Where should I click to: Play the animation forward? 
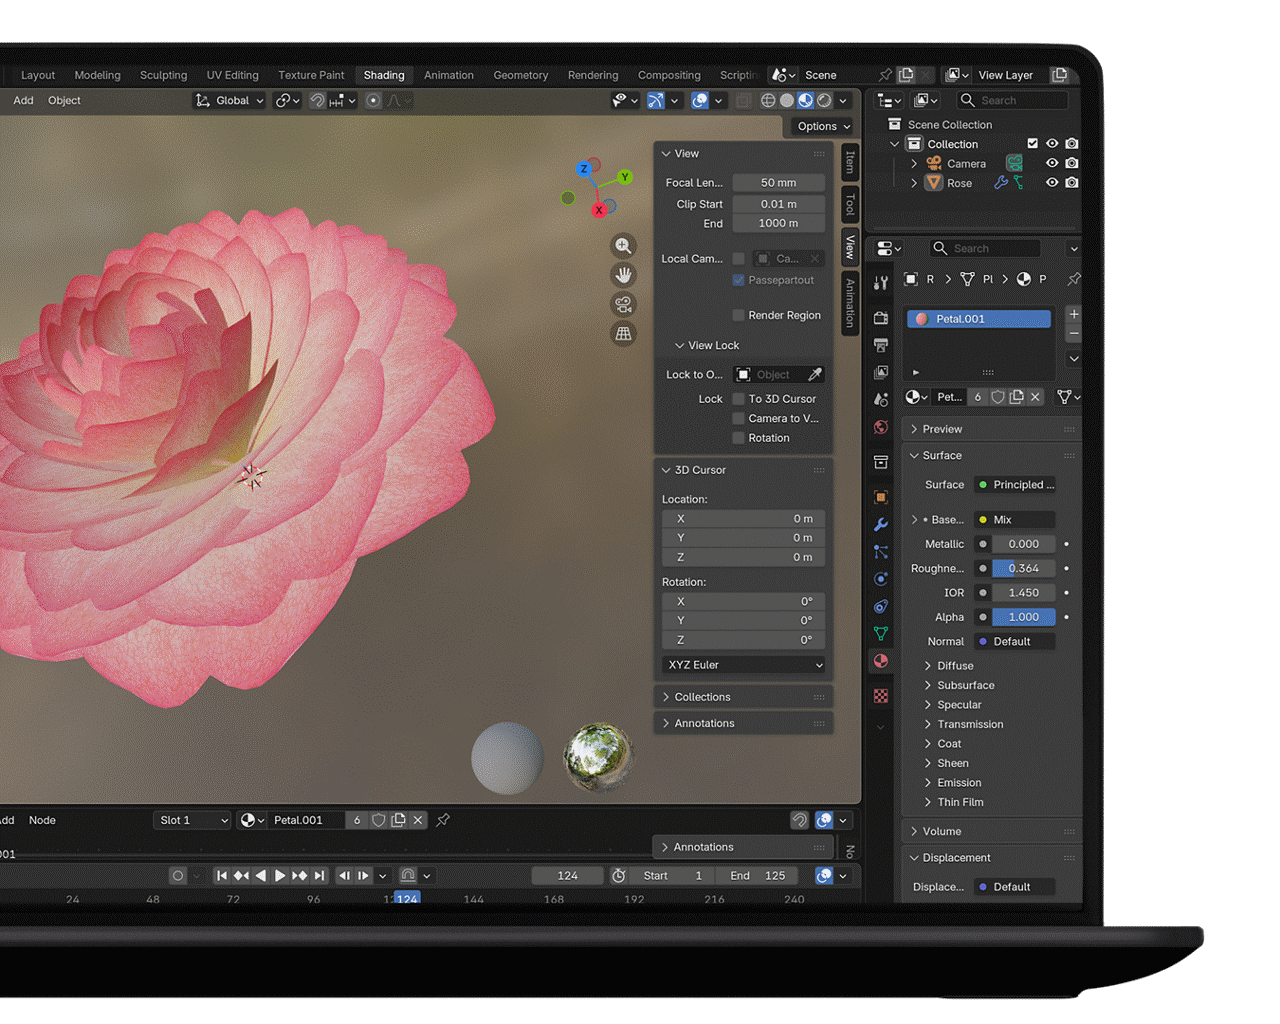point(280,875)
